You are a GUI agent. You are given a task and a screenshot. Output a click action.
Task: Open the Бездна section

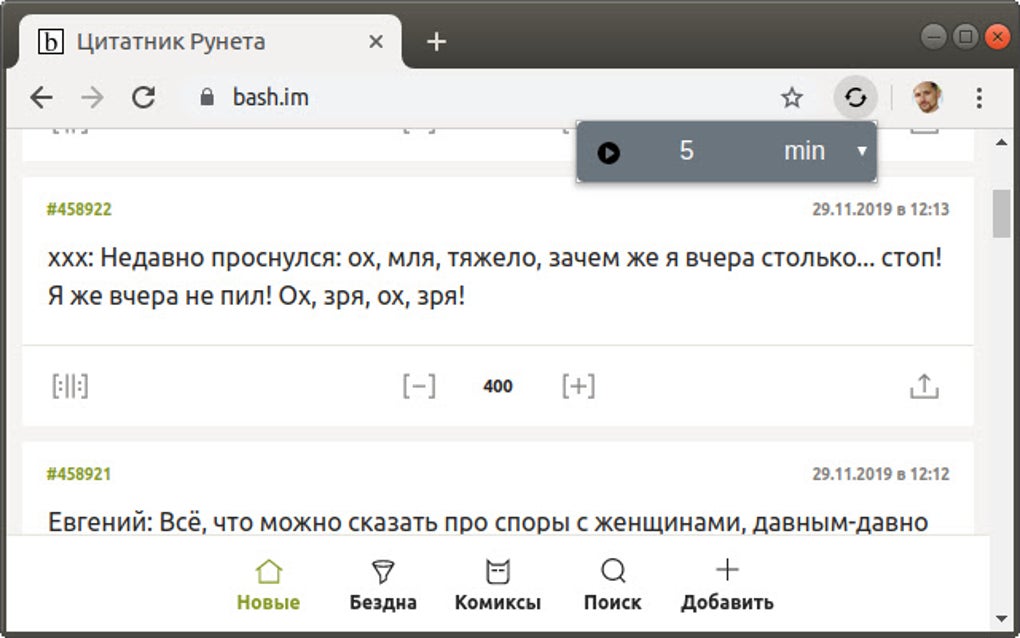click(383, 585)
